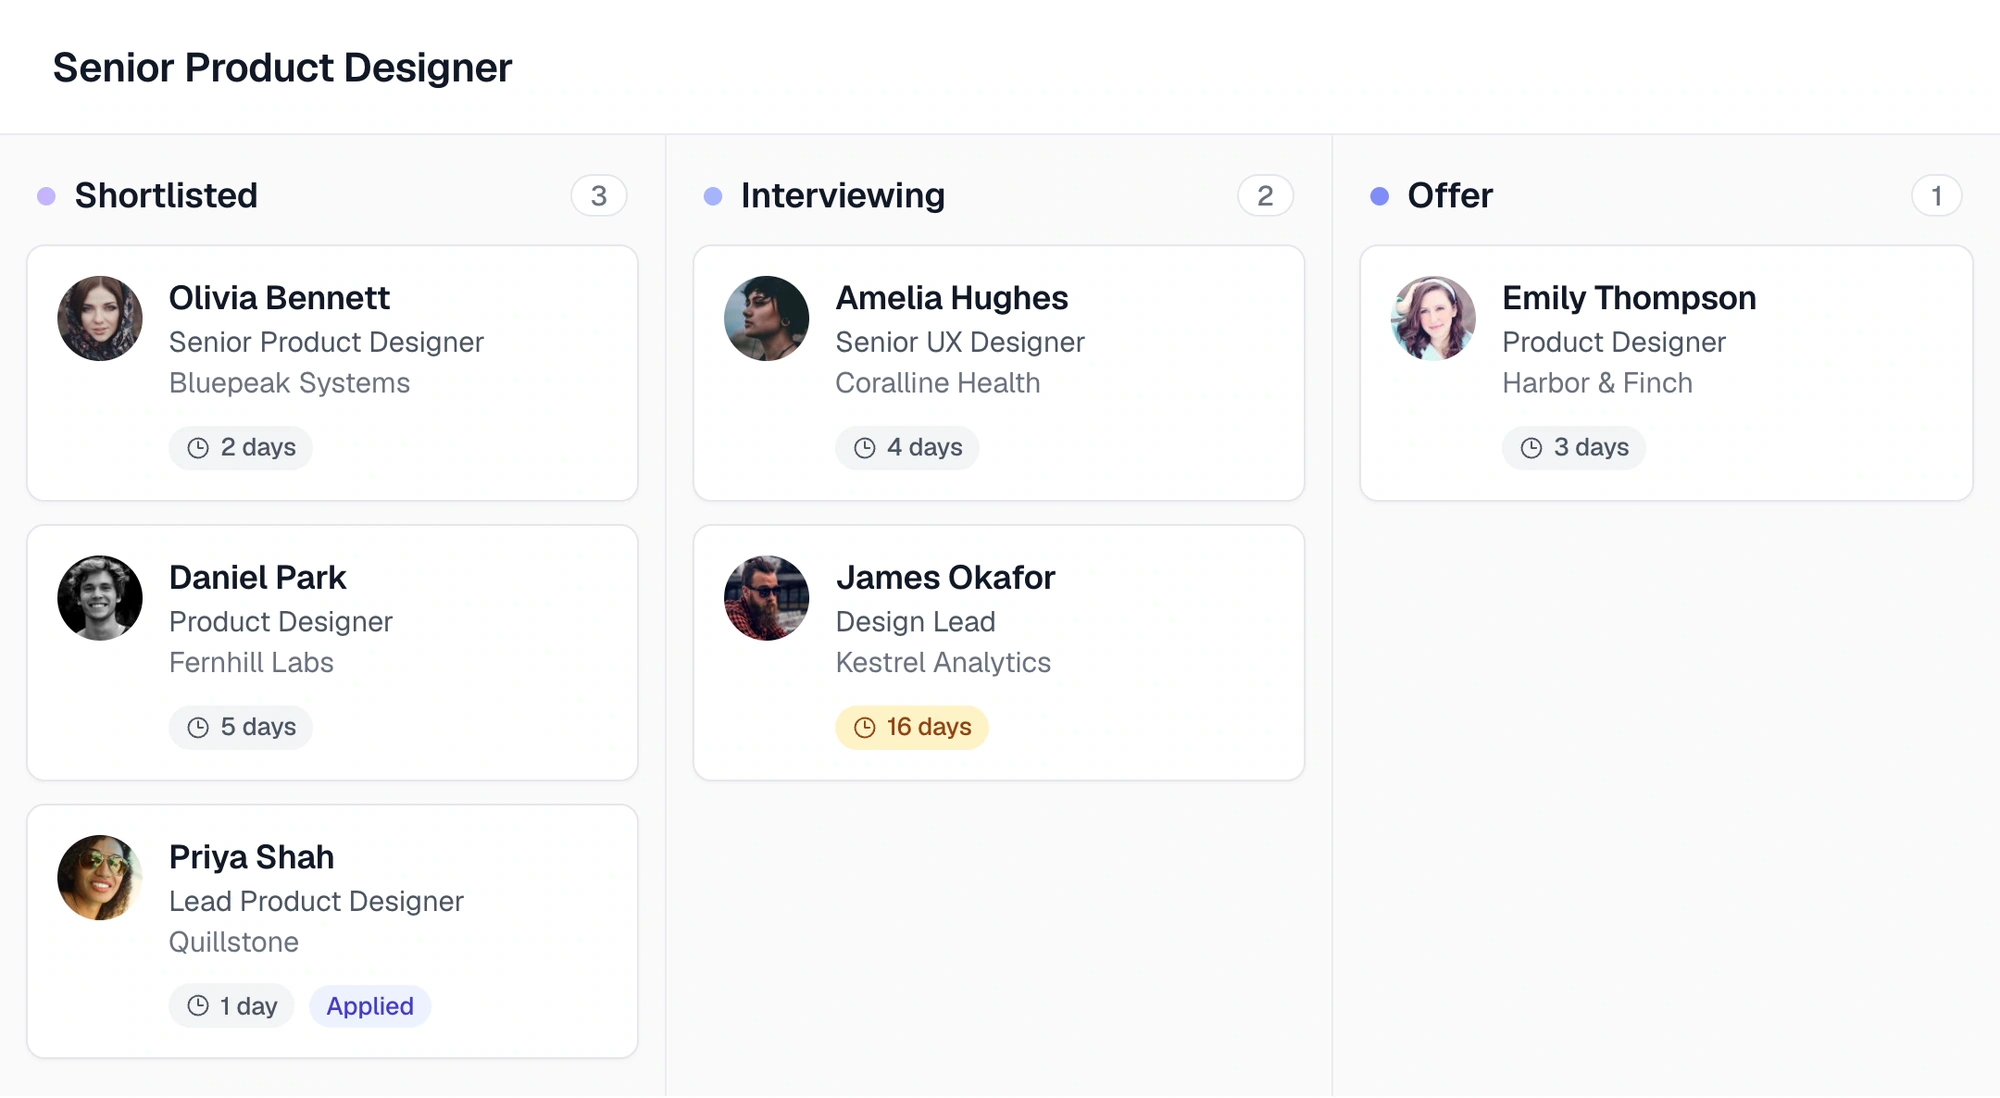
Task: Click the 2 days text on Olivia's card
Action: [x=258, y=448]
